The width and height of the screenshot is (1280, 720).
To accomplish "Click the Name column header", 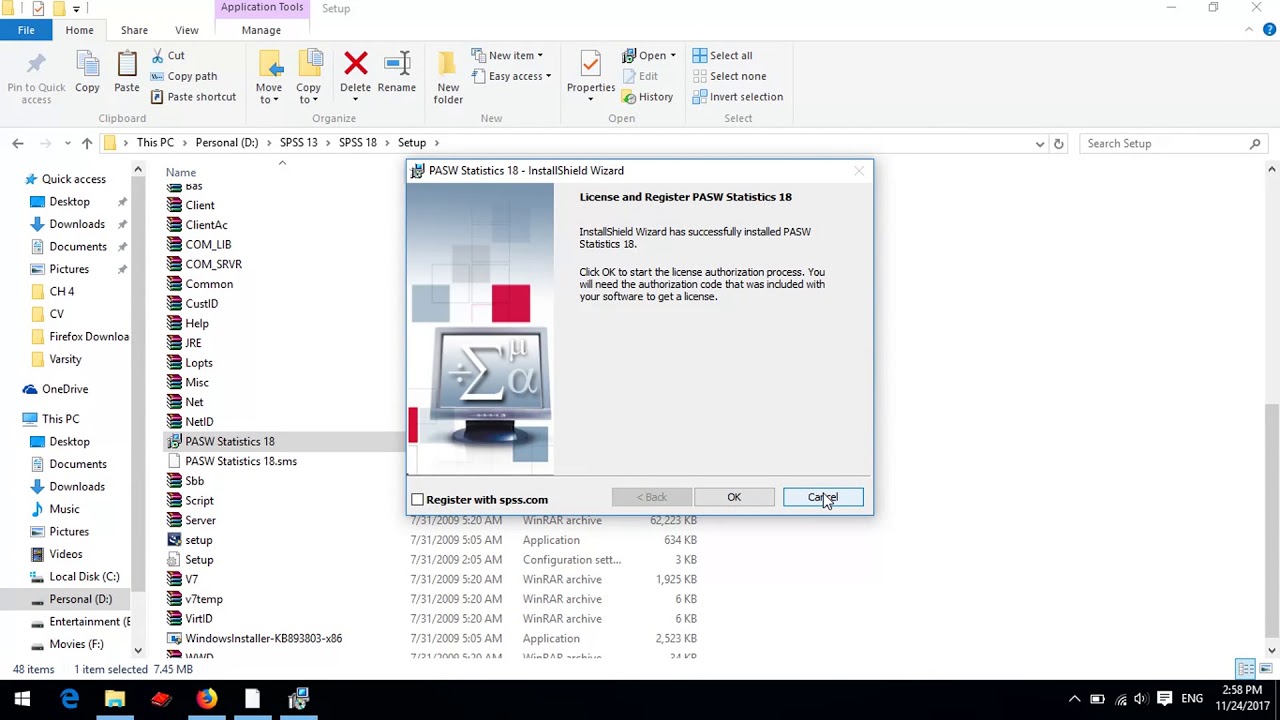I will 181,172.
